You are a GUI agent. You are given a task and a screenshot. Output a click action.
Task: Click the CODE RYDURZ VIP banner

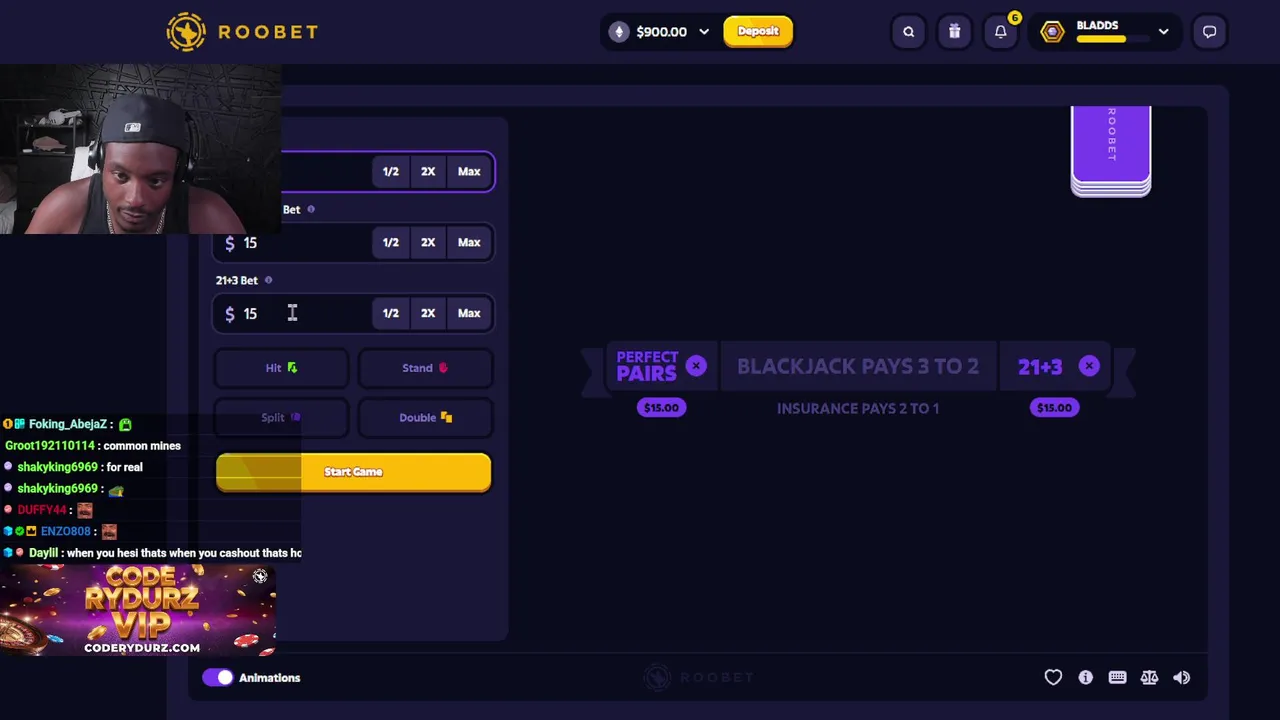click(x=138, y=610)
